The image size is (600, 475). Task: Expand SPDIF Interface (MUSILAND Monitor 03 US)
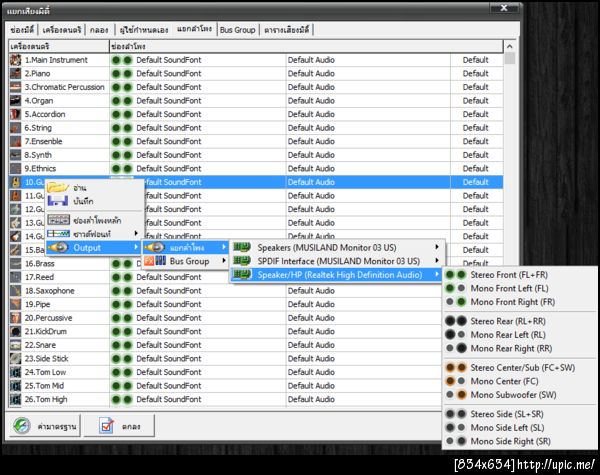[337, 261]
